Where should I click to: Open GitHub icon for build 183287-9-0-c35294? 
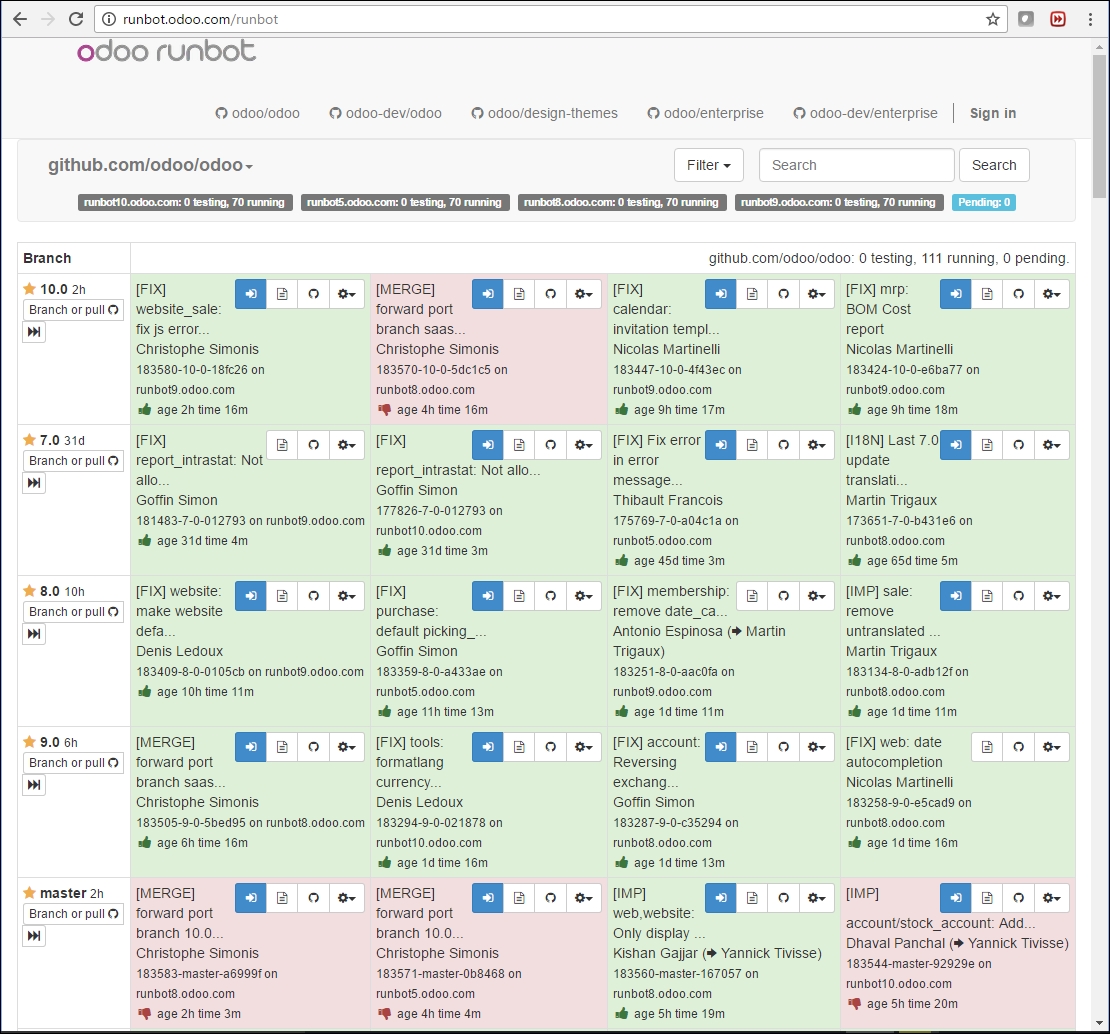784,747
